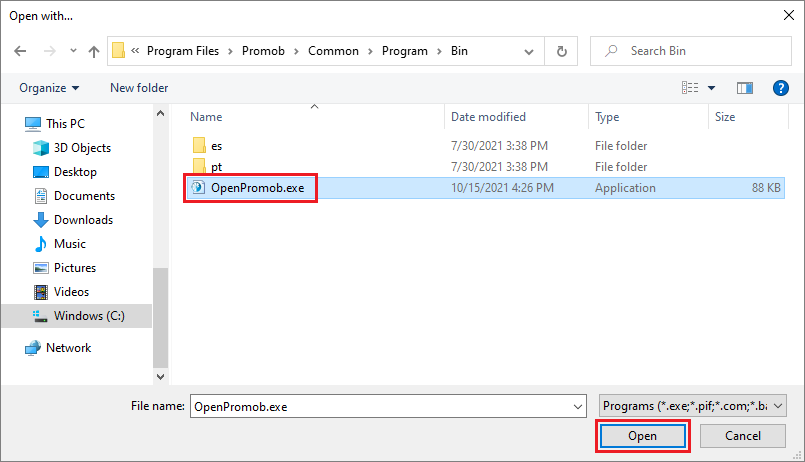This screenshot has width=805, height=462.
Task: Toggle the preview pane icon
Action: pyautogui.click(x=744, y=88)
